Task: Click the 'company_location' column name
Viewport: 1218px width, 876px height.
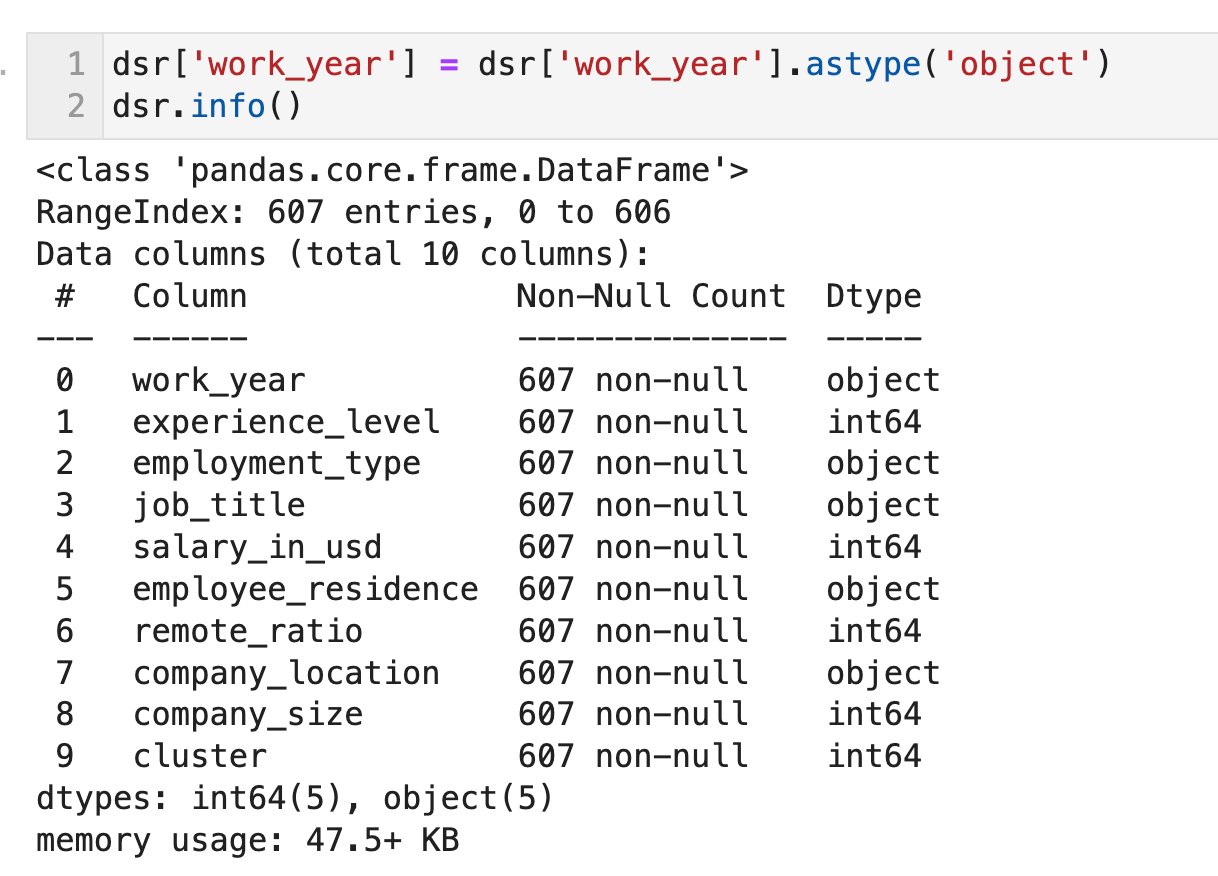Action: (x=286, y=673)
